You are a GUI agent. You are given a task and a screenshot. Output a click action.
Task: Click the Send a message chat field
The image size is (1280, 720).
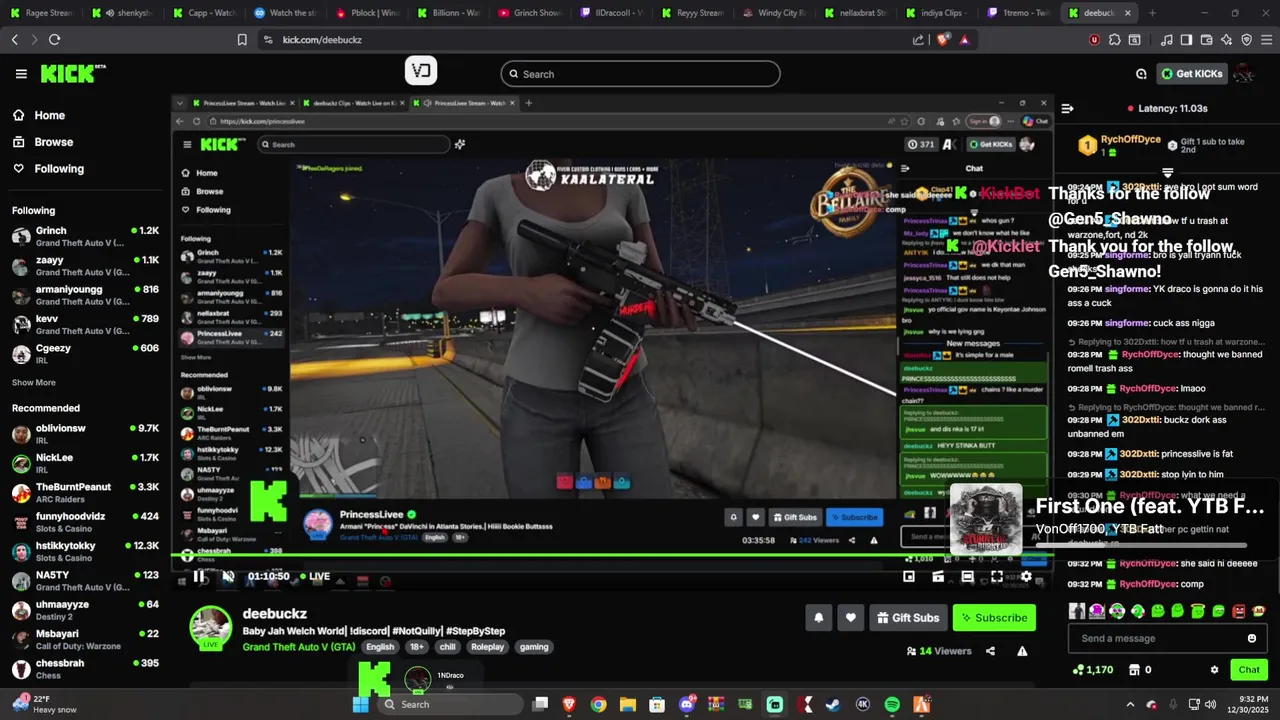[x=1168, y=638]
